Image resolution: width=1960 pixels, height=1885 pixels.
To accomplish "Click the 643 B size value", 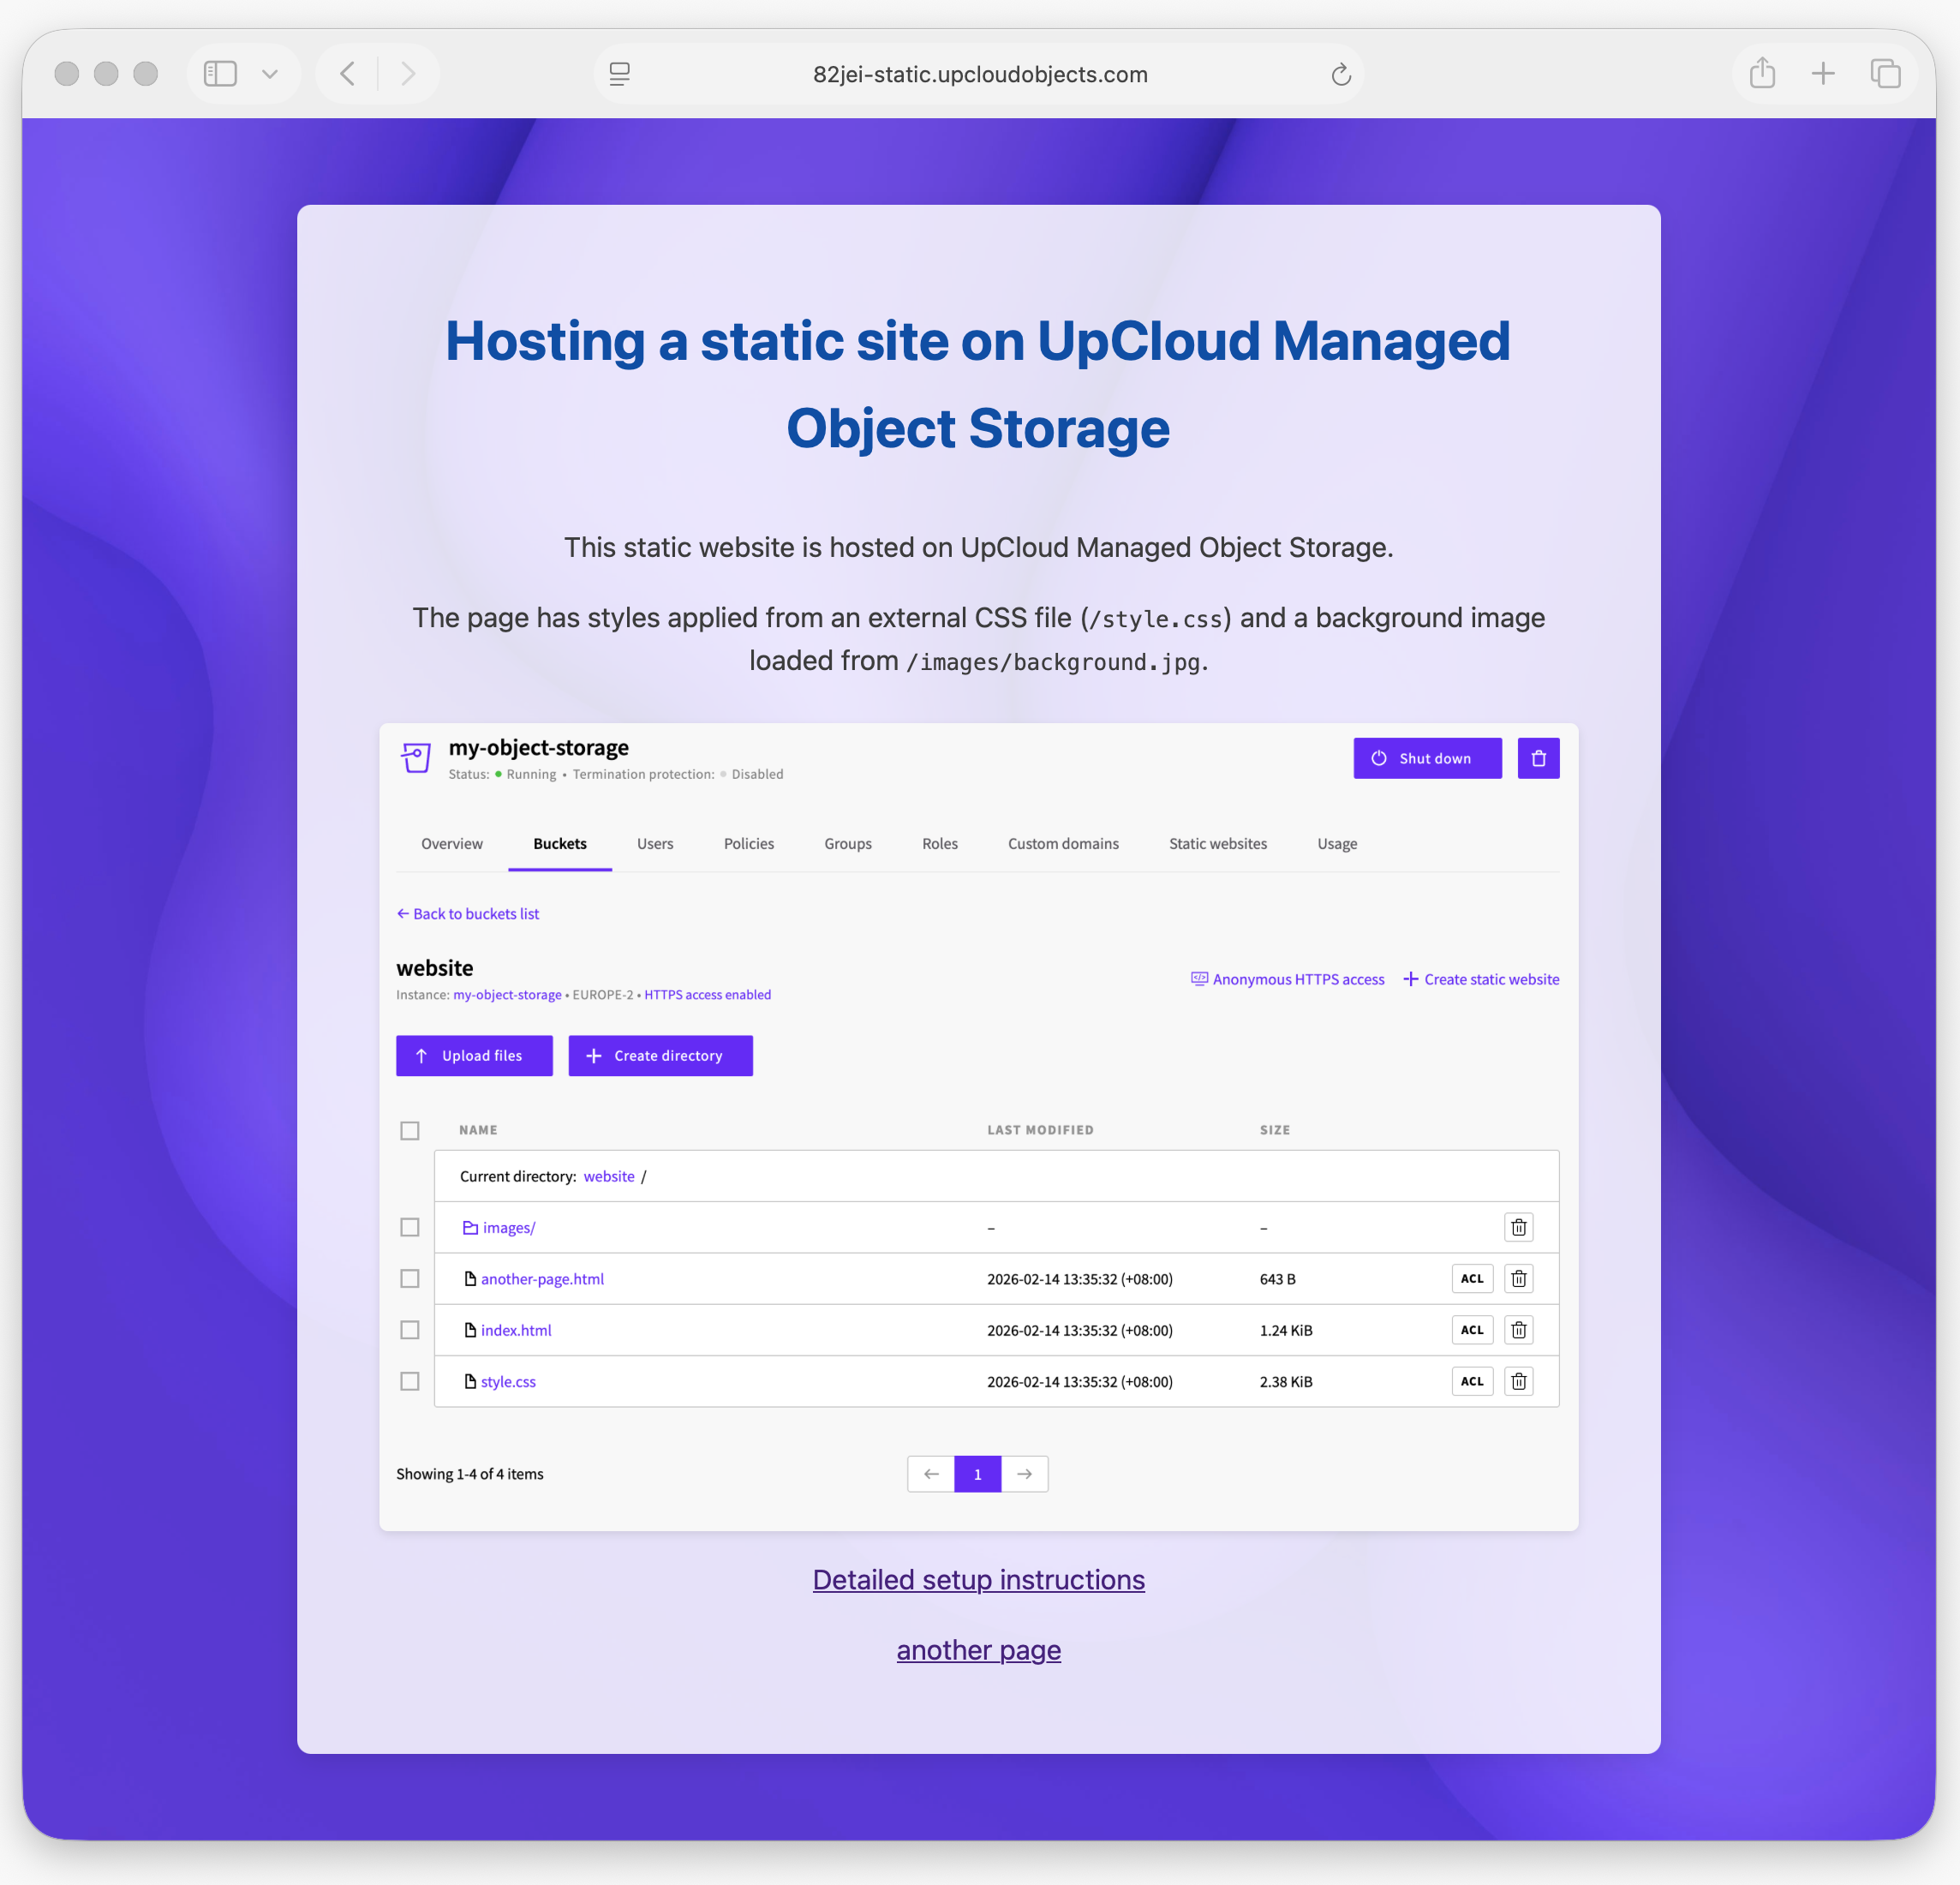I will (x=1277, y=1279).
